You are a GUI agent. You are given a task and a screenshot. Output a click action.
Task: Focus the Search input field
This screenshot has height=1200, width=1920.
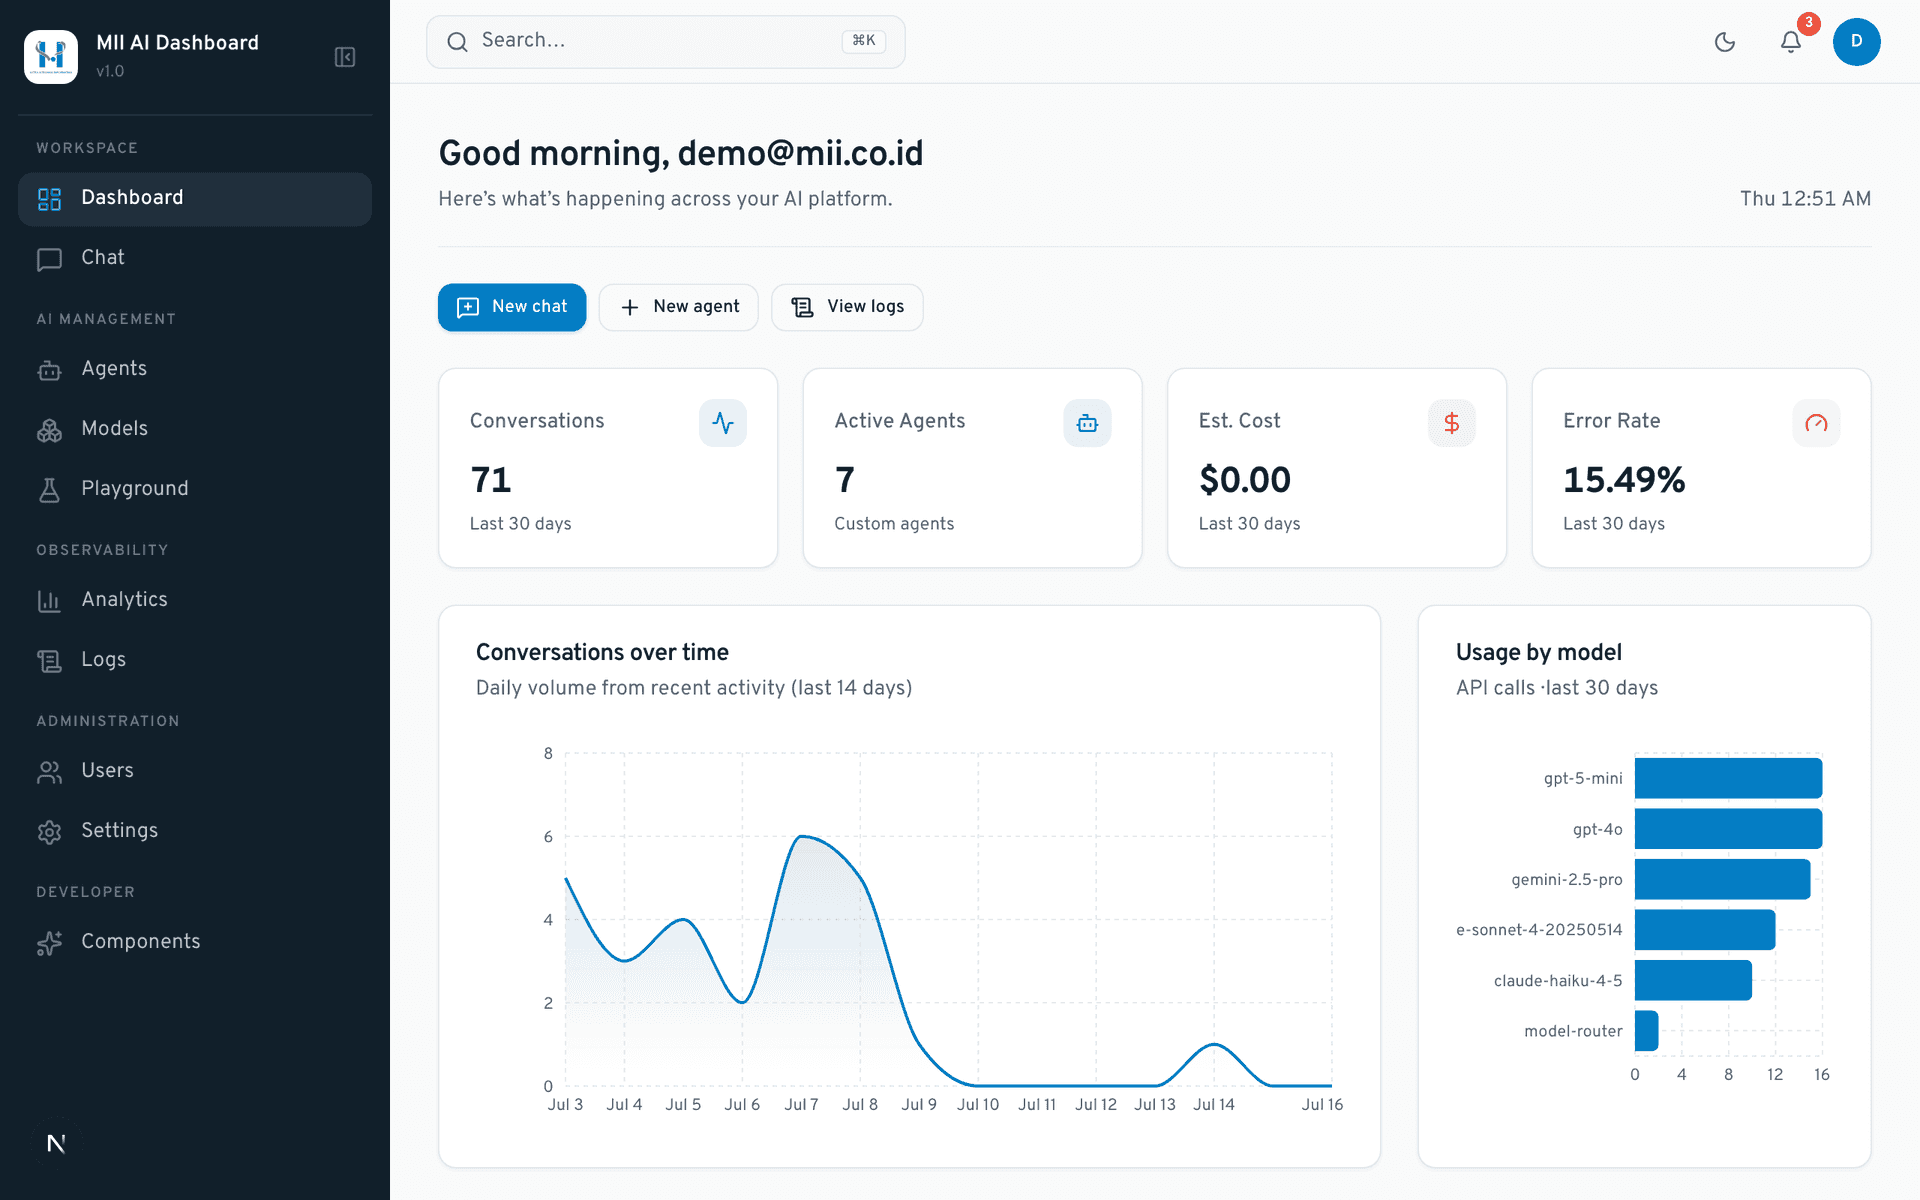pos(666,42)
